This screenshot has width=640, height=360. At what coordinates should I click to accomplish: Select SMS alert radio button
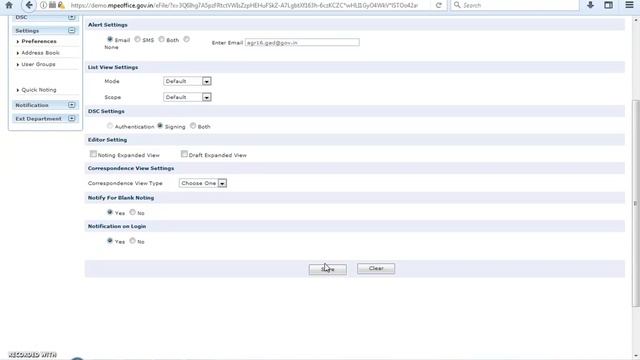point(138,39)
